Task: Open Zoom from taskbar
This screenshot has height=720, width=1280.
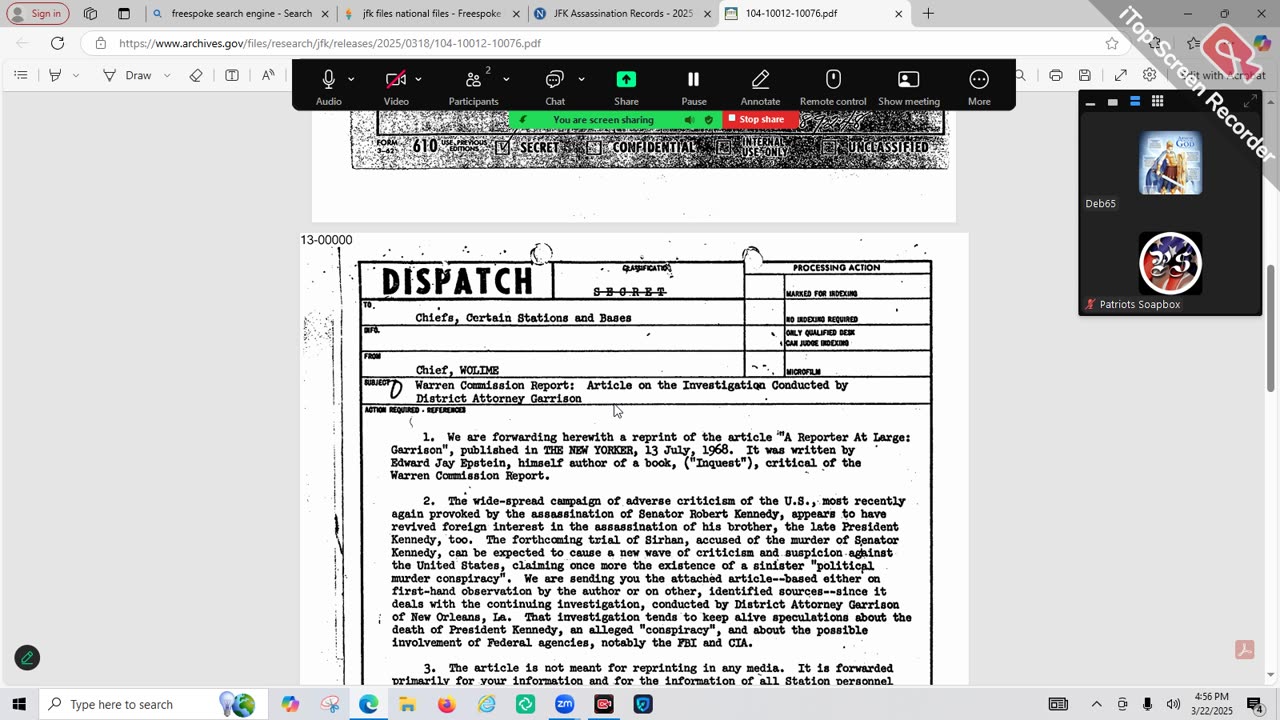Action: (x=564, y=704)
